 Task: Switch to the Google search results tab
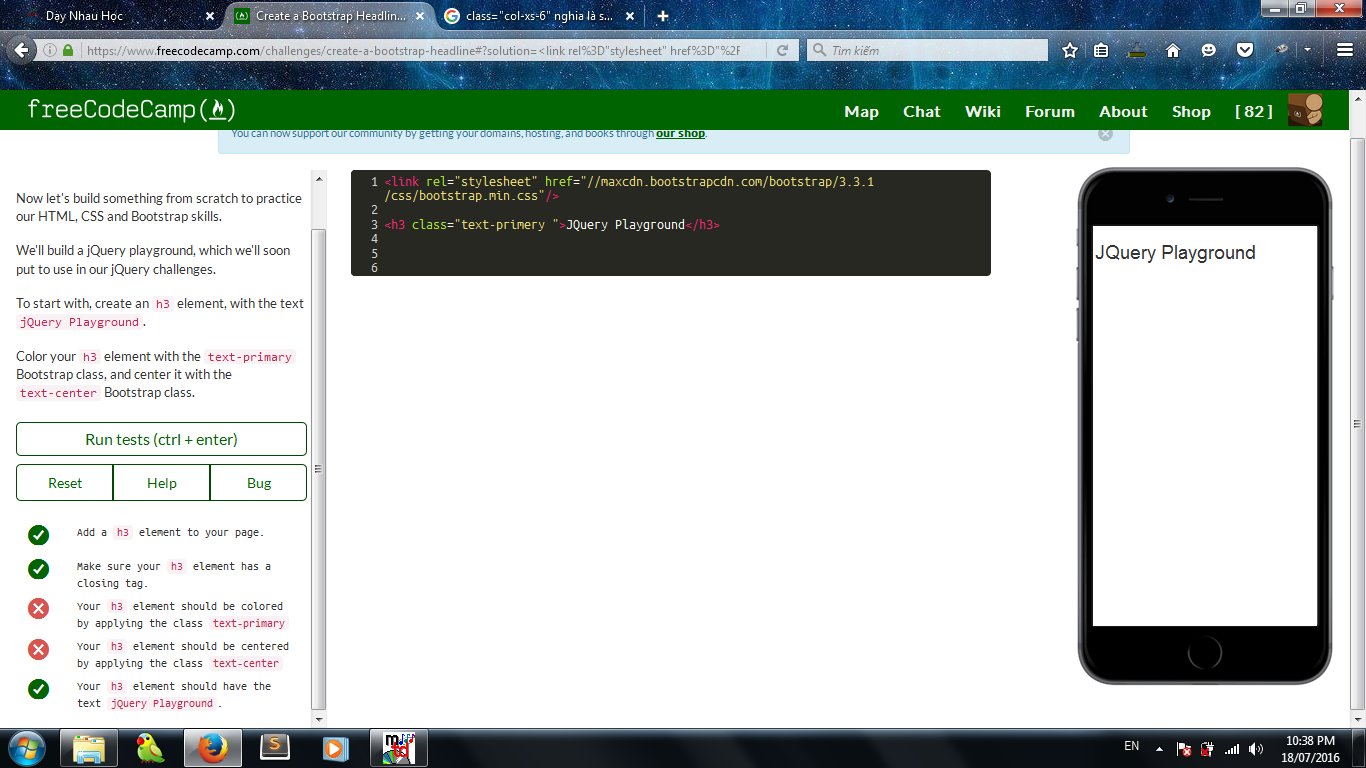[535, 16]
